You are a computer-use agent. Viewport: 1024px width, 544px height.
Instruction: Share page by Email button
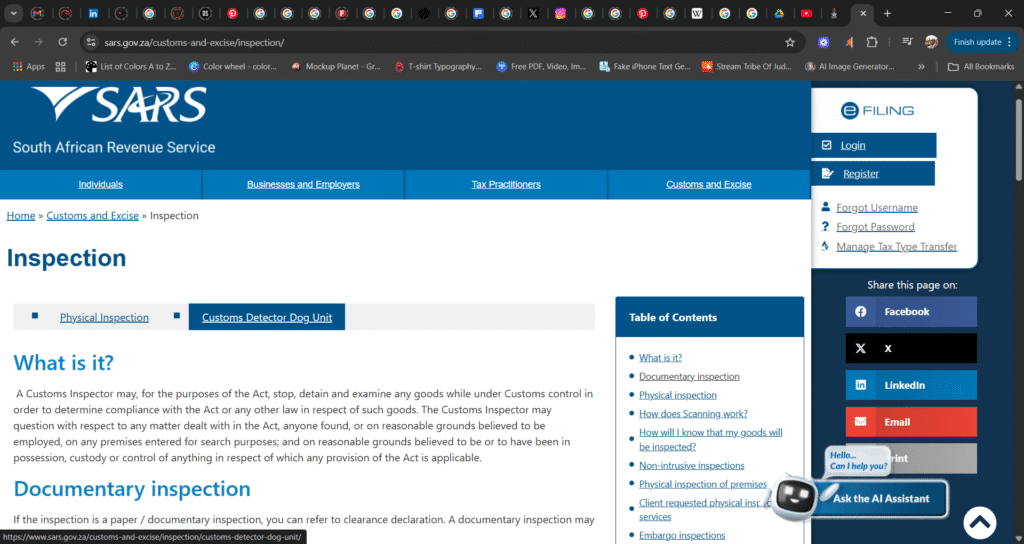pos(910,422)
